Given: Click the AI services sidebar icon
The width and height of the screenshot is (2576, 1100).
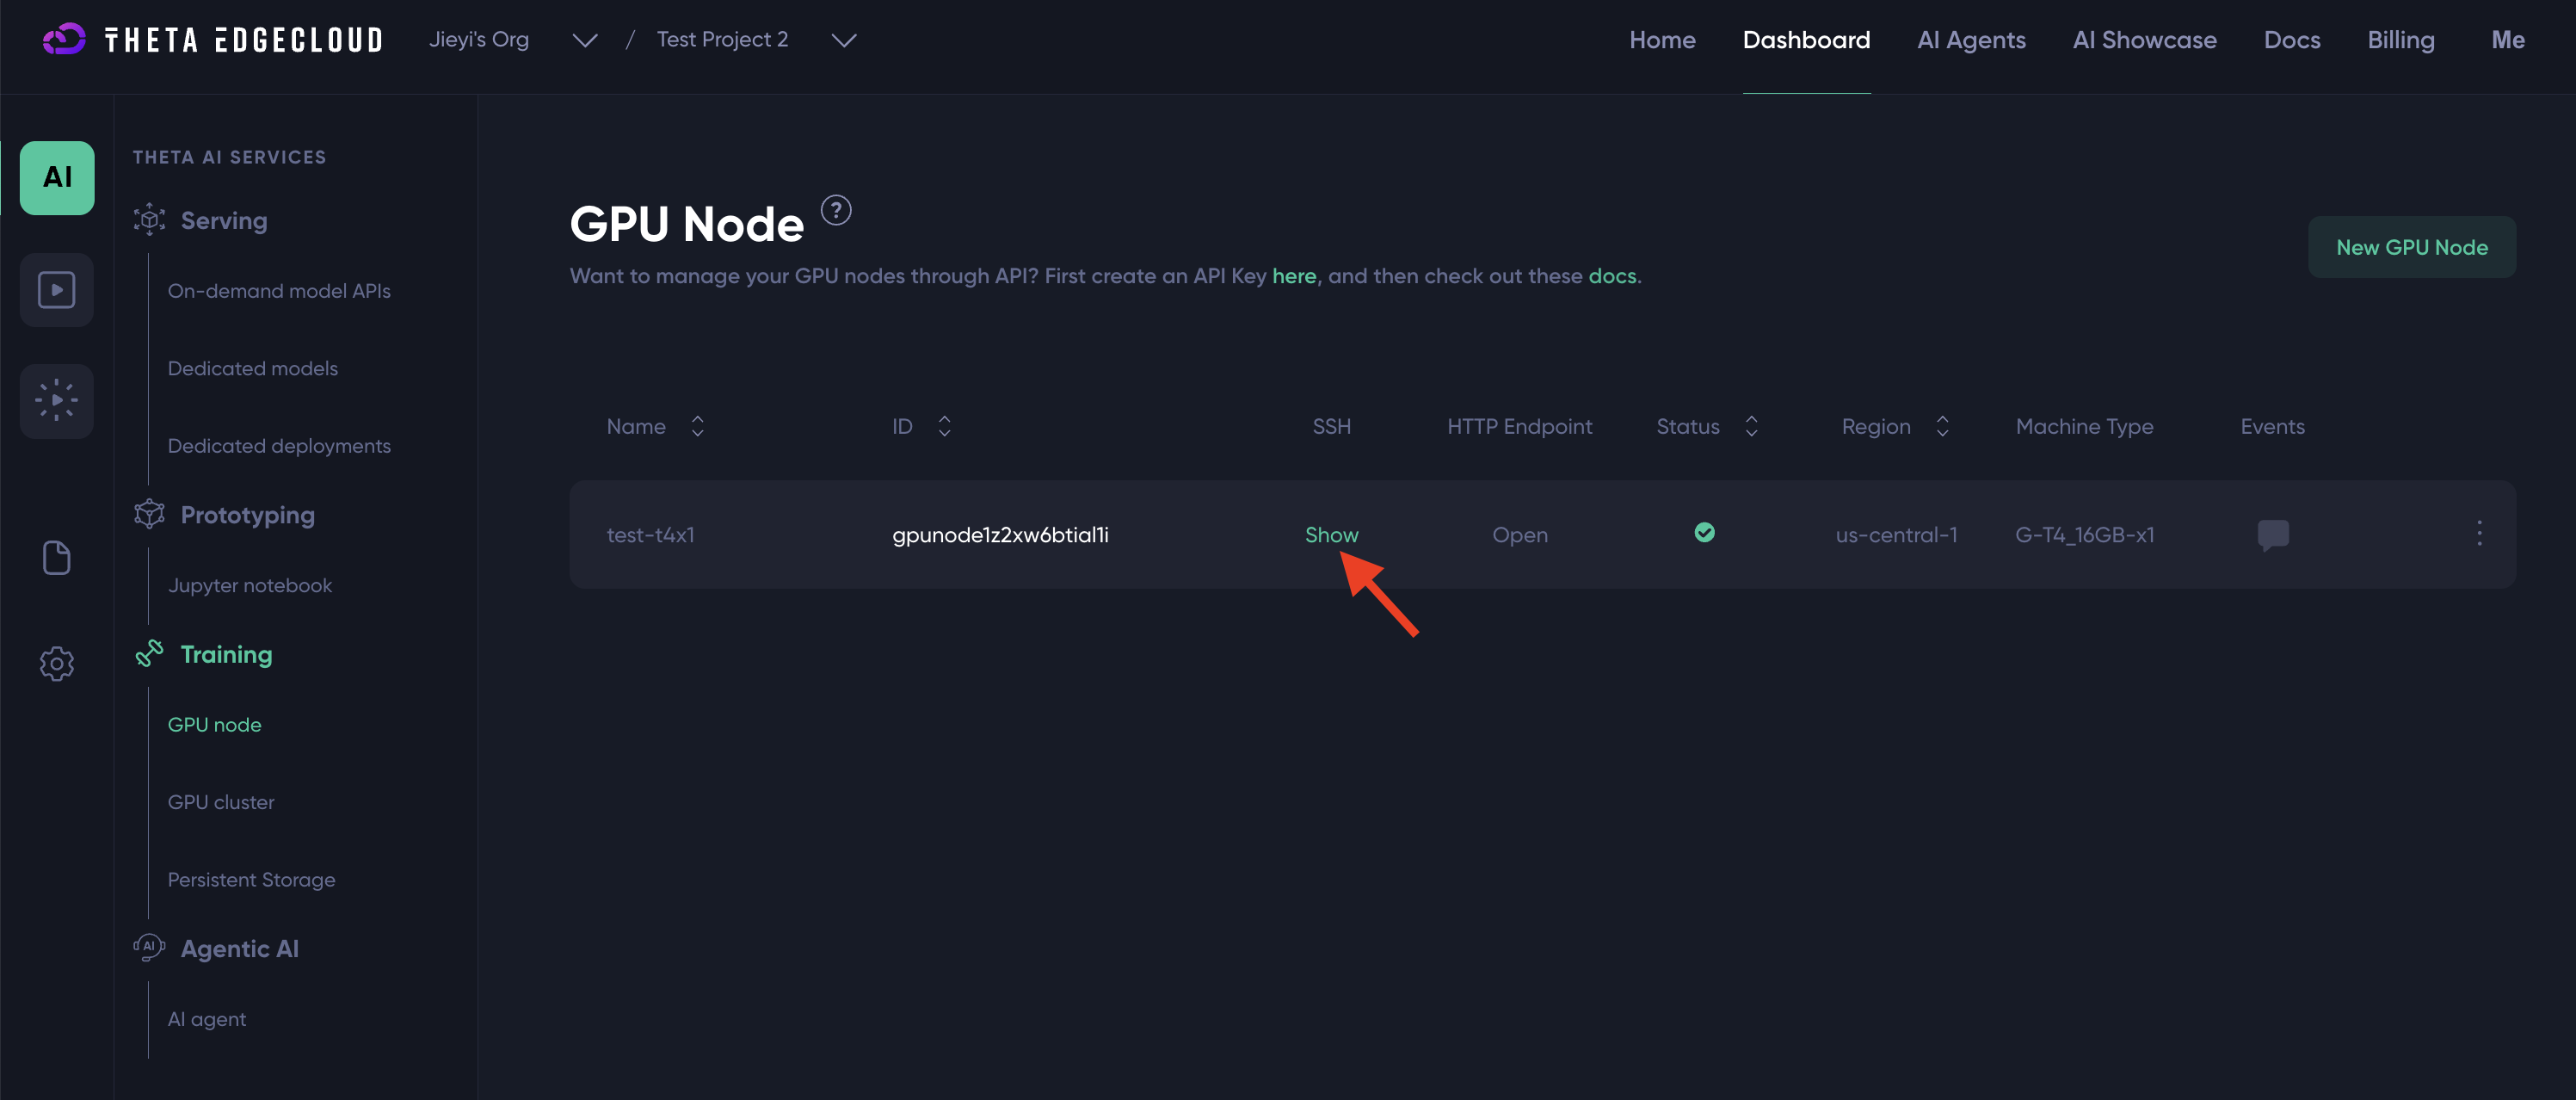Looking at the screenshot, I should (x=57, y=178).
